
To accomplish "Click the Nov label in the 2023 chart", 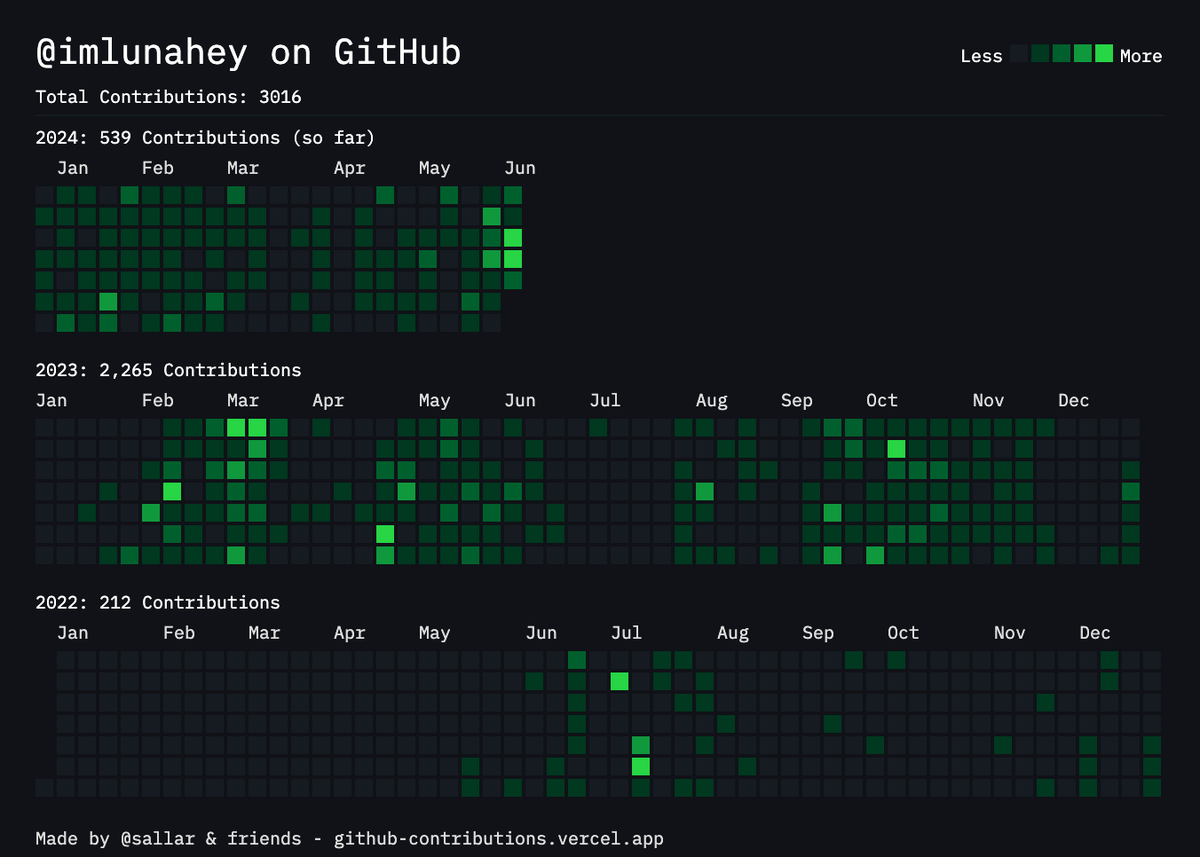I will [988, 400].
